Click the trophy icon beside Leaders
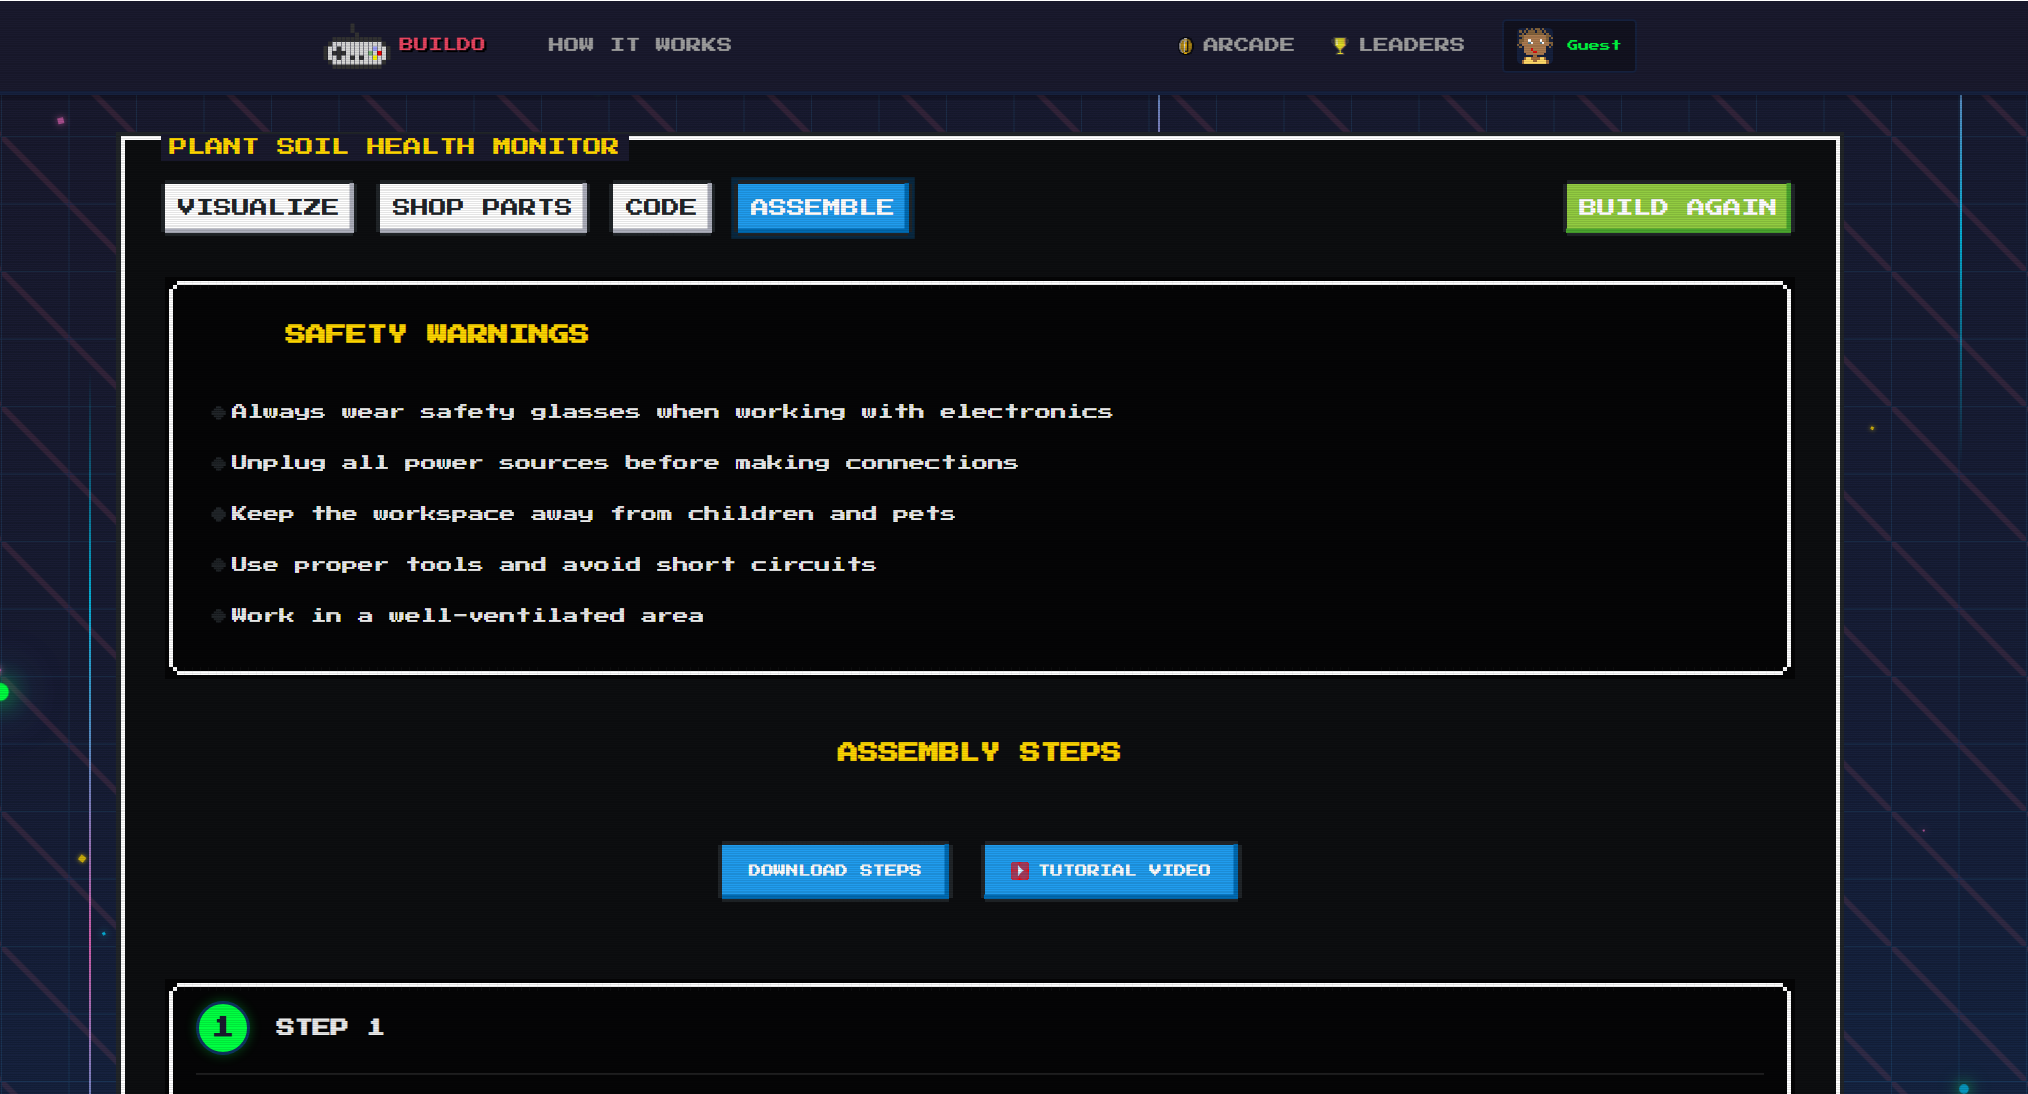Screen dimensions: 2028x1094 pyautogui.click(x=1340, y=46)
